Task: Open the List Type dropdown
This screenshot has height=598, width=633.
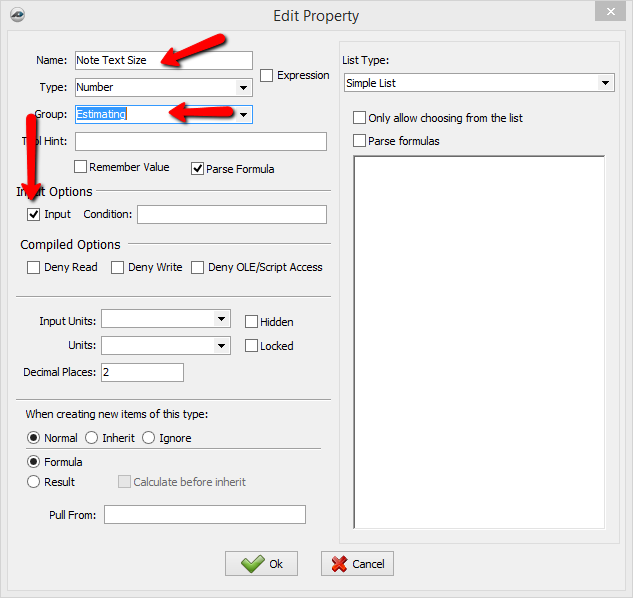Action: (605, 83)
